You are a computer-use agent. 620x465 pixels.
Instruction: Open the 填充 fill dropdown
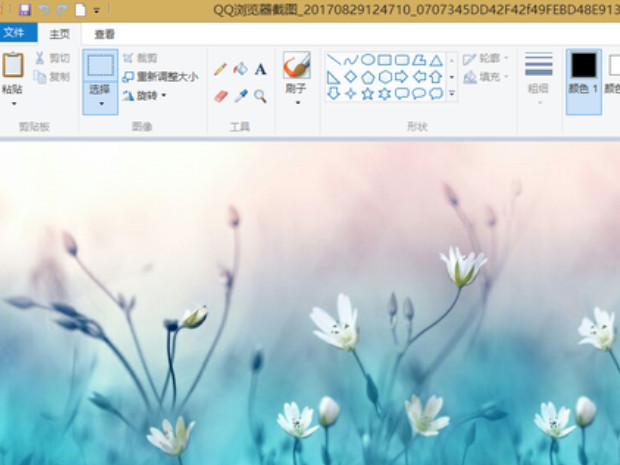[486, 76]
